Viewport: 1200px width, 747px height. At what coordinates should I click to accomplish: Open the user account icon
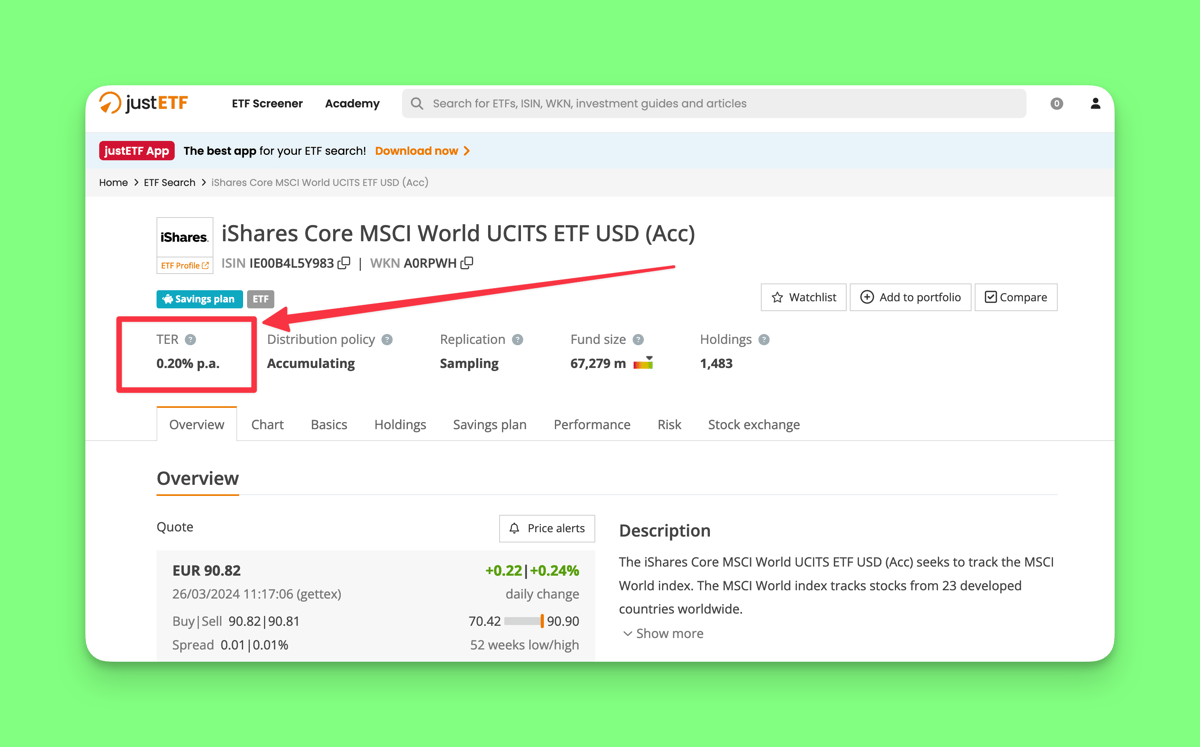(1095, 103)
